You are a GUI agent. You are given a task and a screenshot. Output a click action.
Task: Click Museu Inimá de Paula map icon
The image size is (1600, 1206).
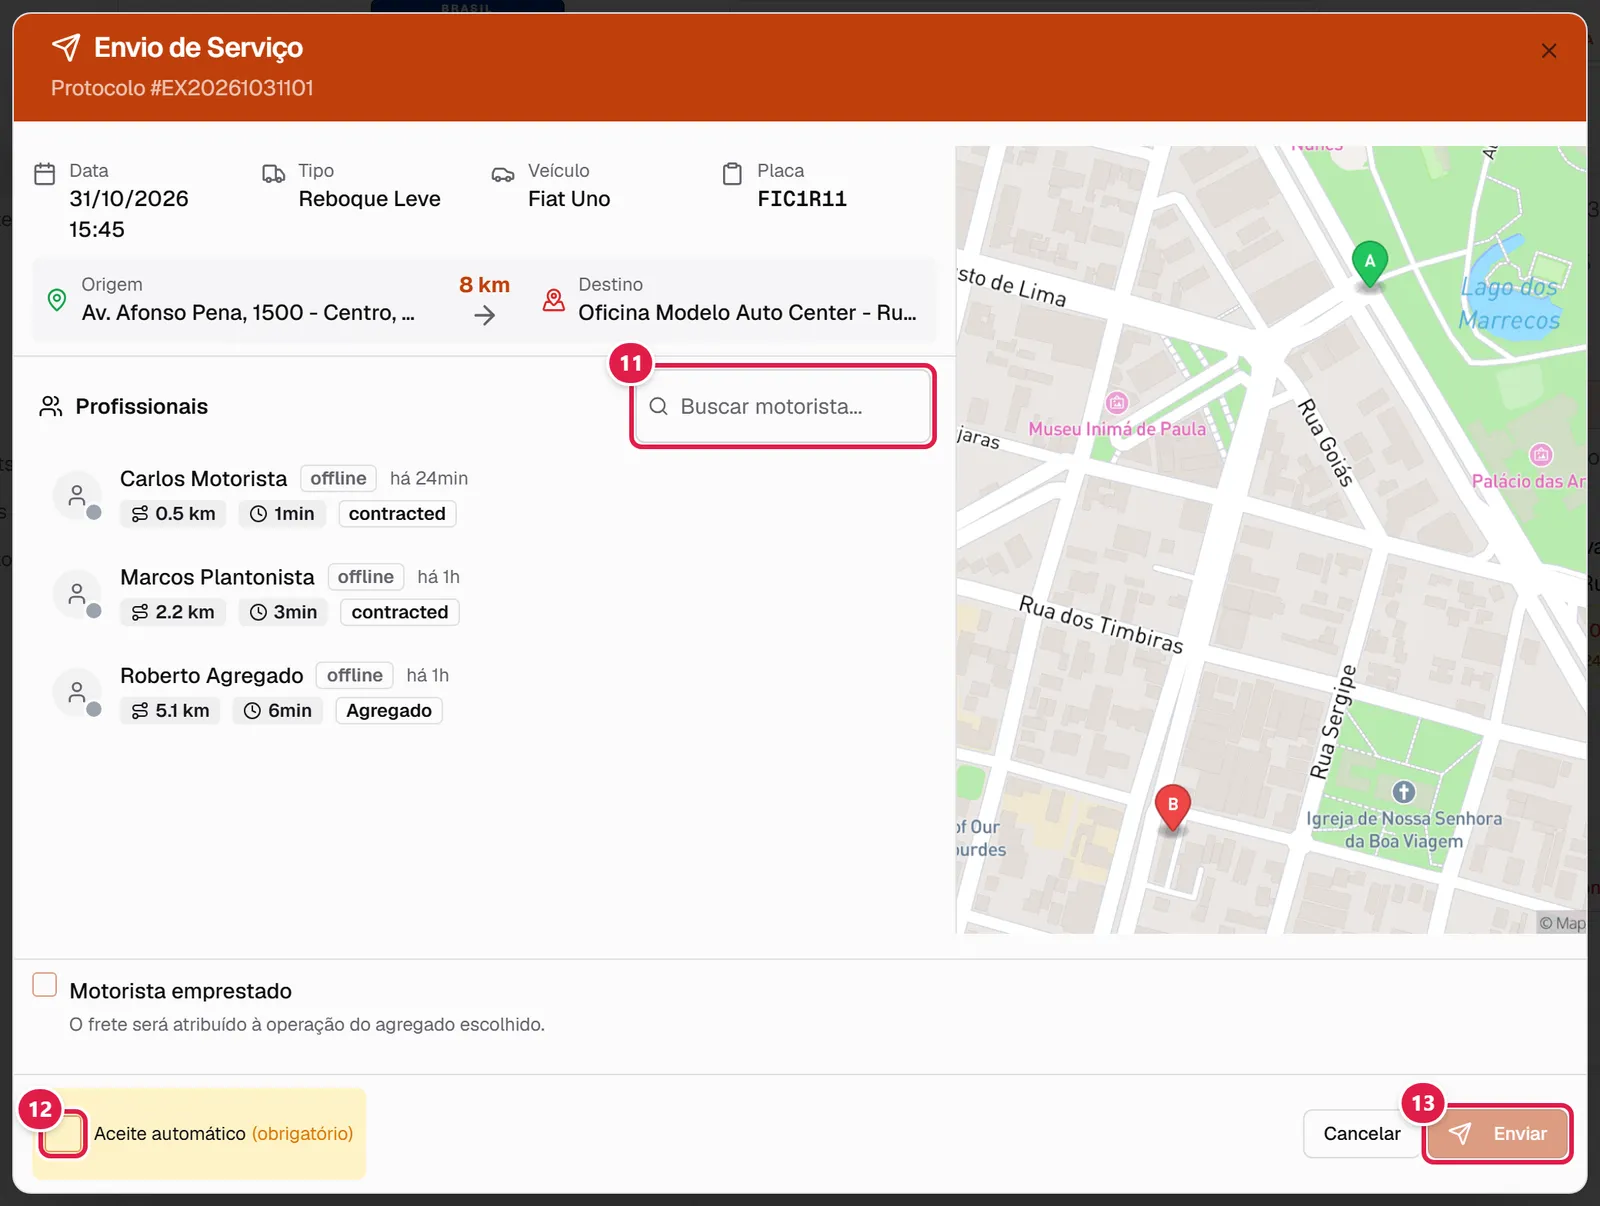1117,402
